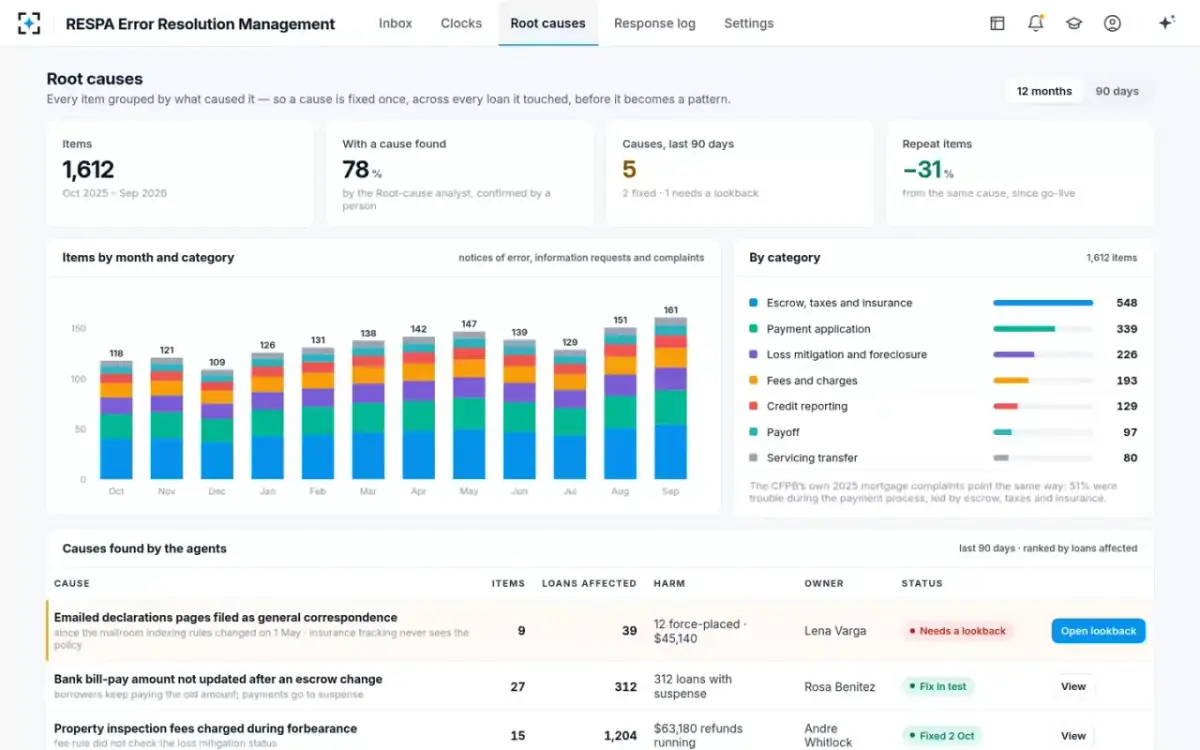The image size is (1200, 750).
Task: Click the Servicing transfer gray swatch
Action: [753, 458]
